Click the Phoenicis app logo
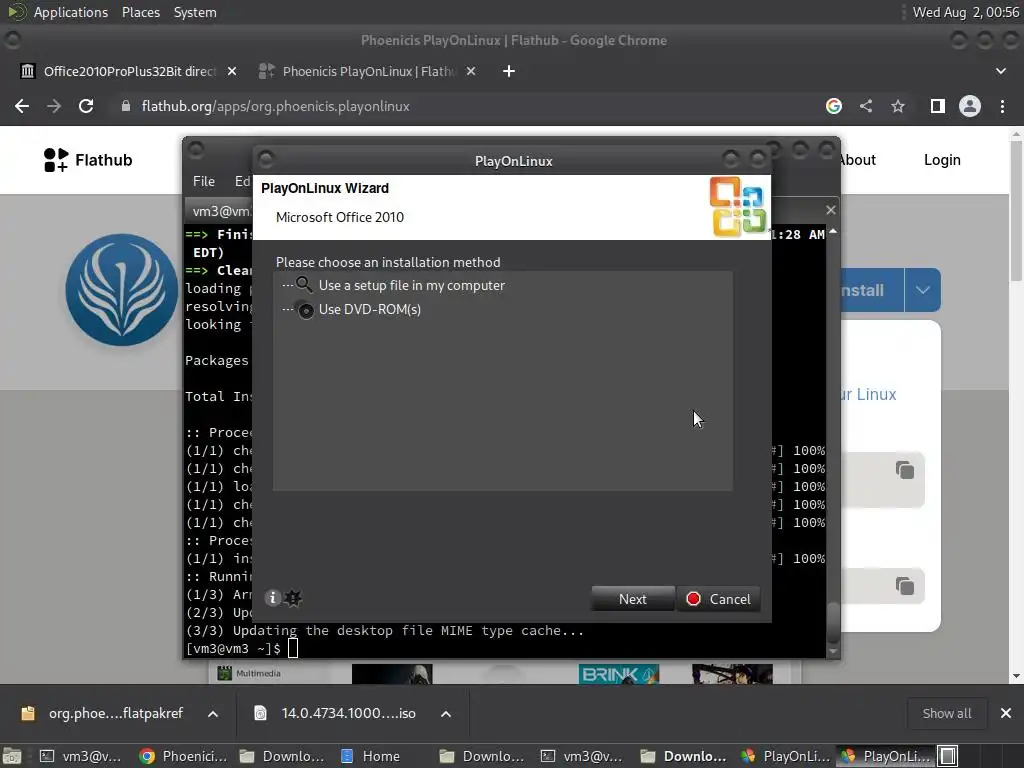 [x=122, y=289]
